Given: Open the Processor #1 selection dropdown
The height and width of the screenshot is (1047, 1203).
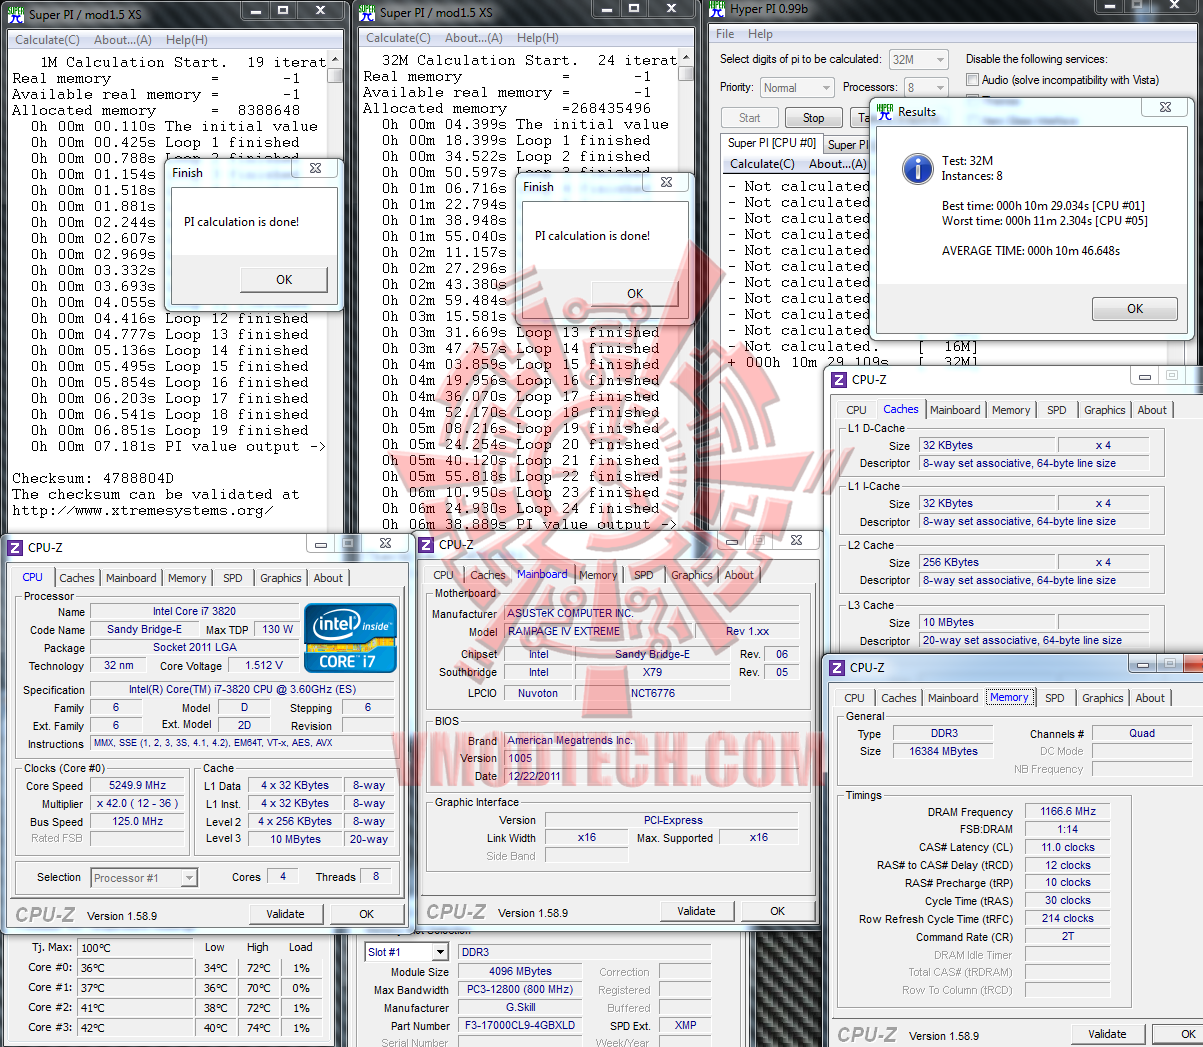Looking at the screenshot, I should tap(189, 878).
